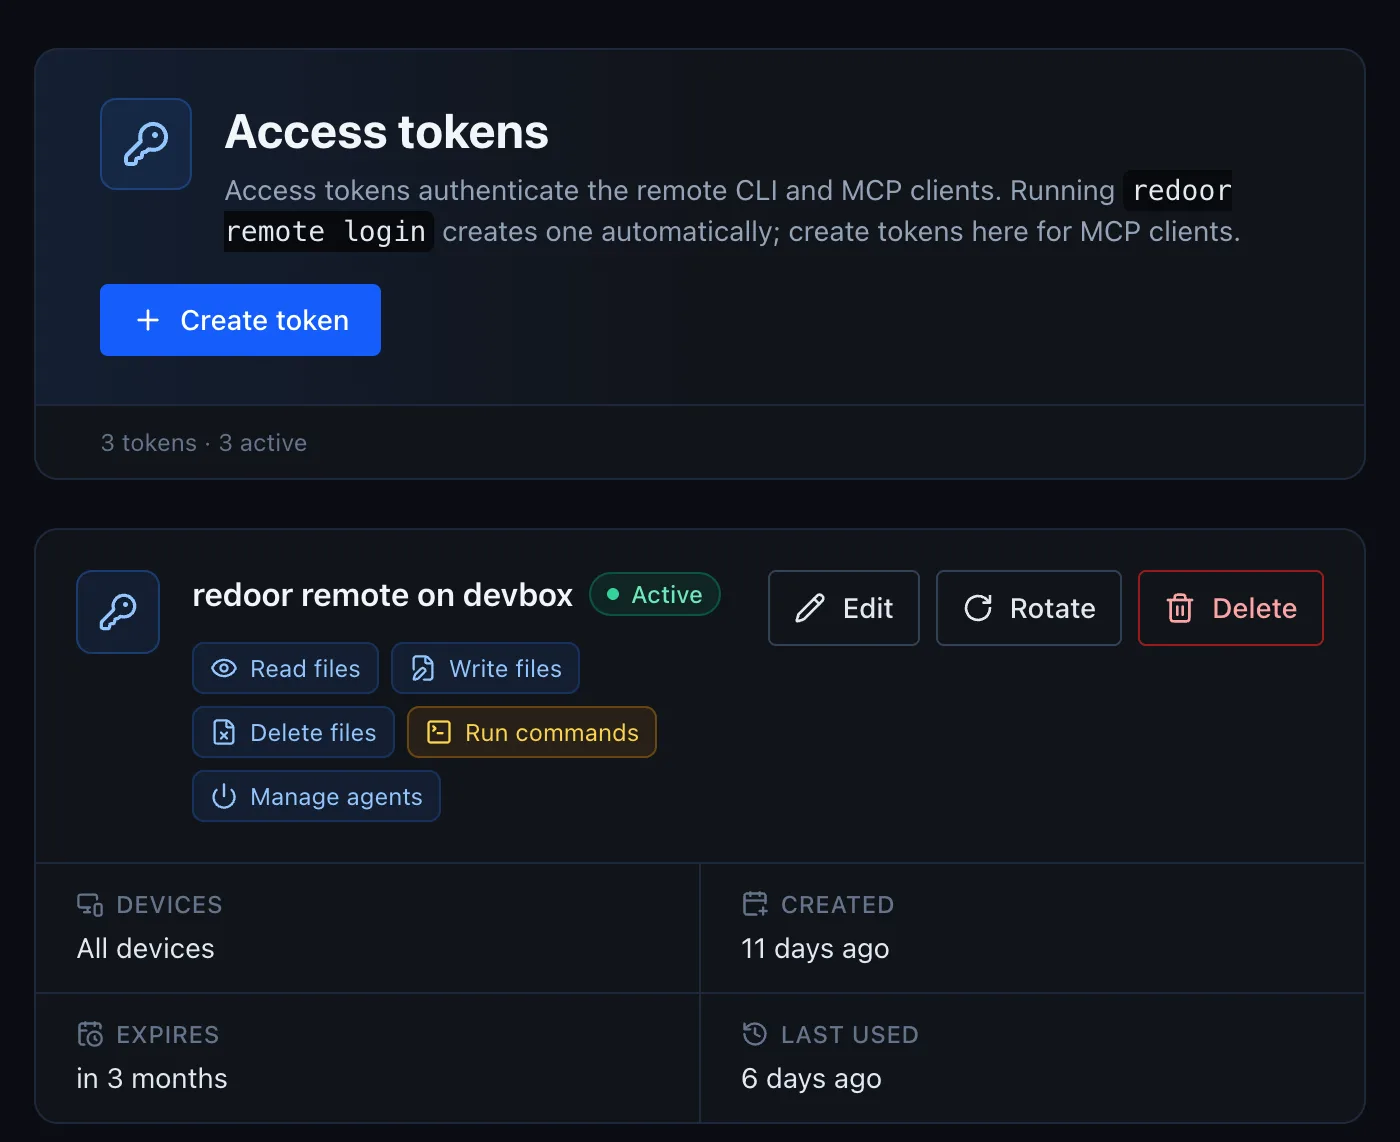
Task: Click the Active status badge
Action: click(655, 594)
